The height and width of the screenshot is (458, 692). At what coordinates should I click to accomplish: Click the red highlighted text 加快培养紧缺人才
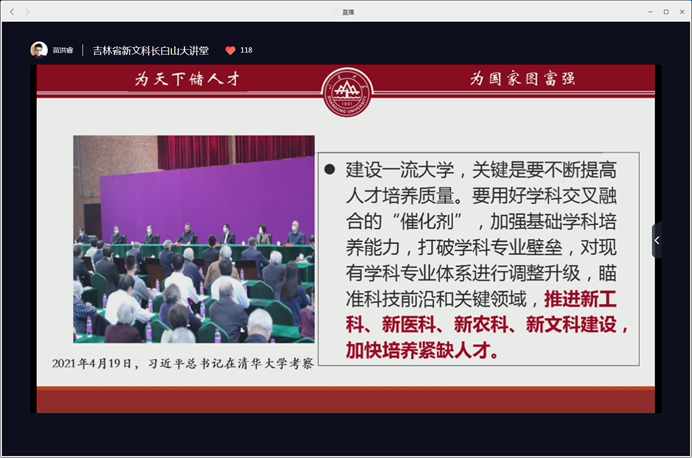pos(423,352)
